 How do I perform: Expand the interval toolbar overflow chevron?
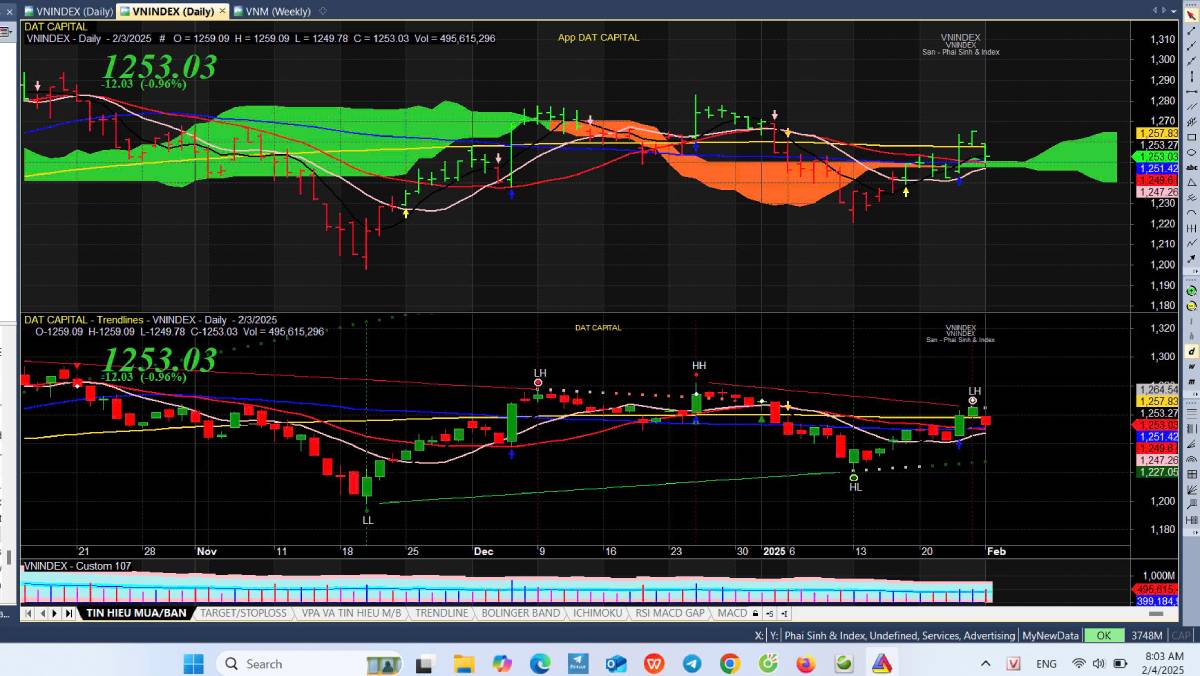click(x=1195, y=394)
